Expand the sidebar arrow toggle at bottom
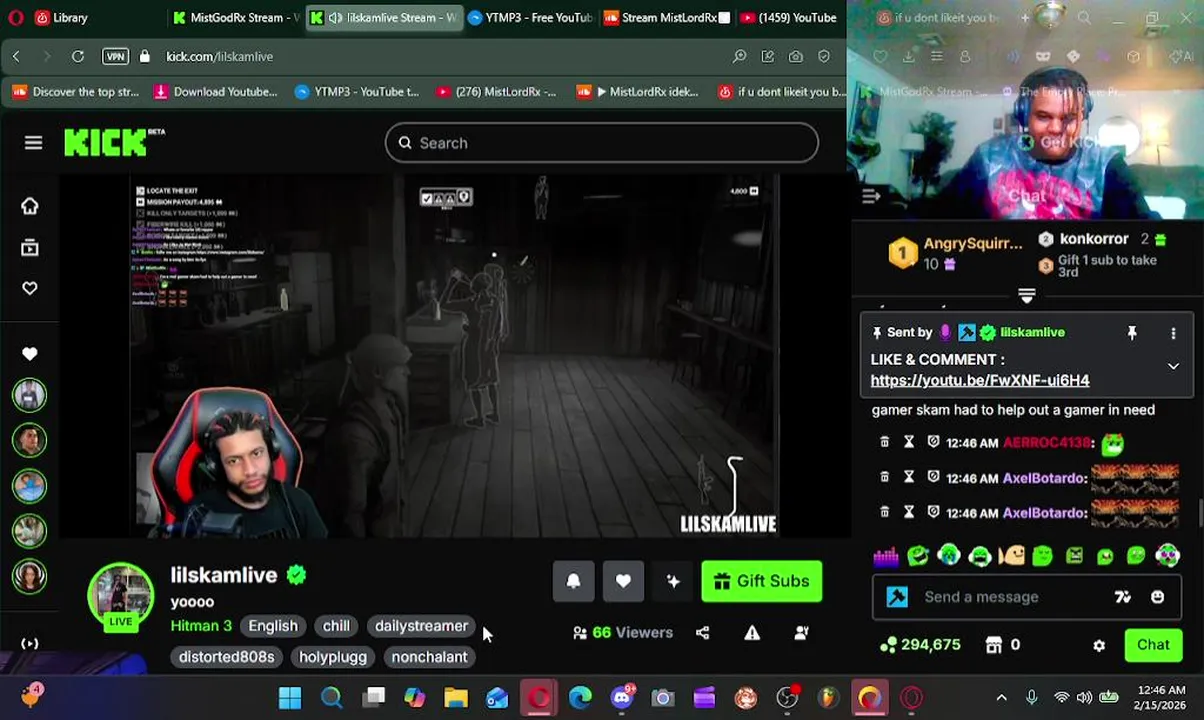Image resolution: width=1204 pixels, height=720 pixels. pyautogui.click(x=30, y=644)
